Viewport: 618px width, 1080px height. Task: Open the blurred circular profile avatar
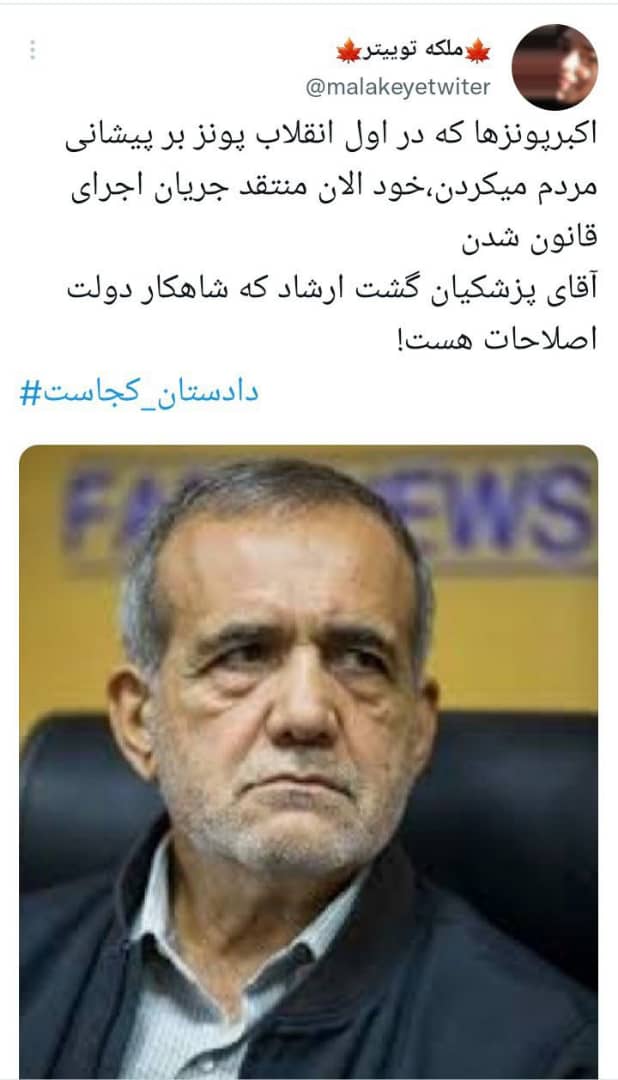click(555, 67)
